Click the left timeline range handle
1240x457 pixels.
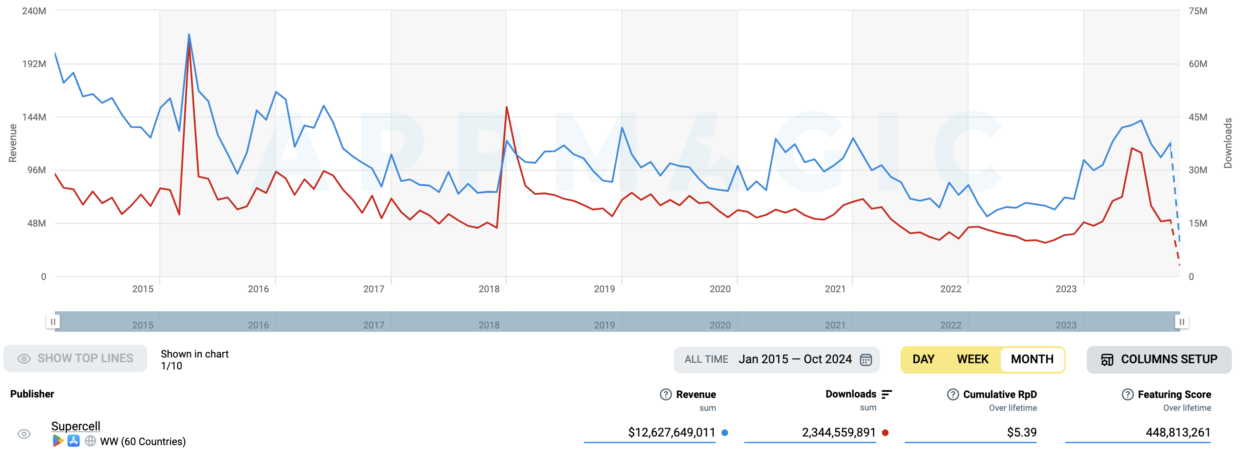click(x=53, y=321)
